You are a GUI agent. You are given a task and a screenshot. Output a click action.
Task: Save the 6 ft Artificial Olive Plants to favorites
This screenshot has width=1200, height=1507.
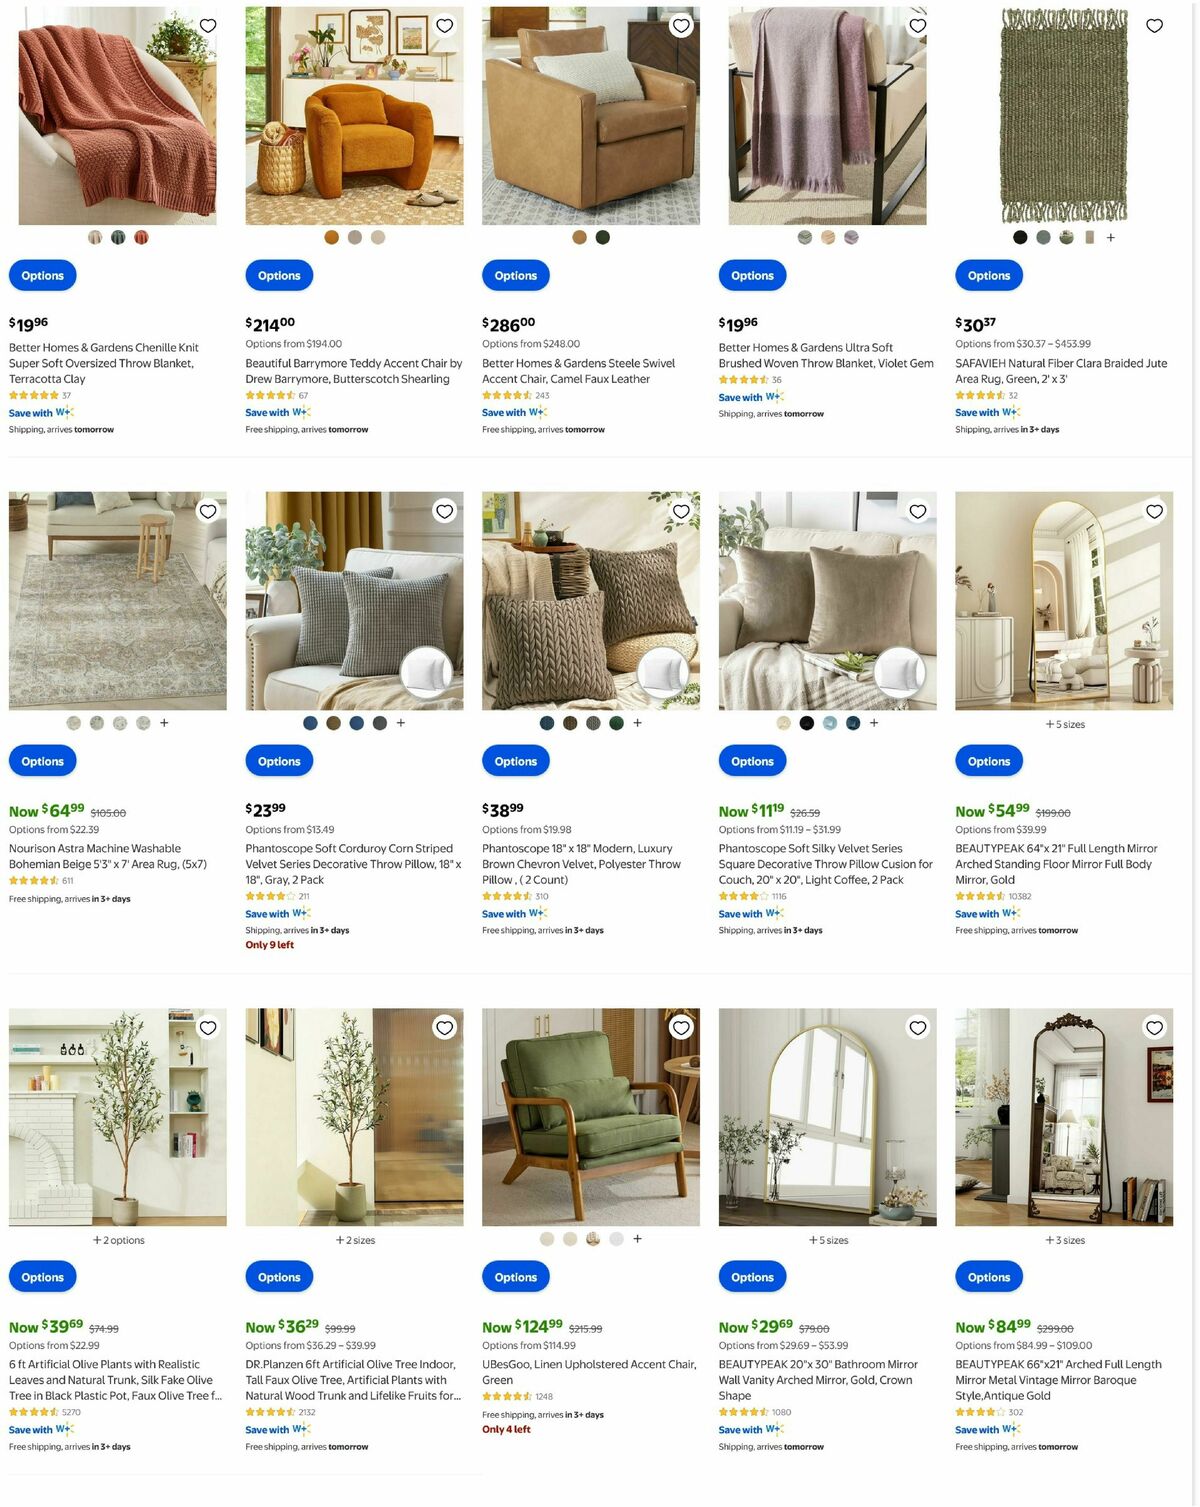coord(208,1027)
